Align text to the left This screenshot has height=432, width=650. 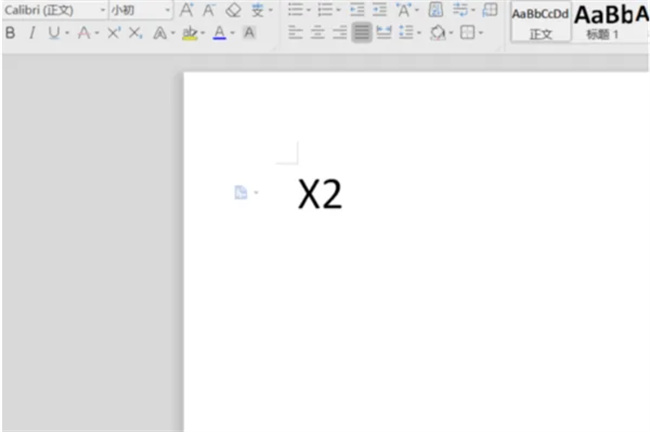click(295, 33)
